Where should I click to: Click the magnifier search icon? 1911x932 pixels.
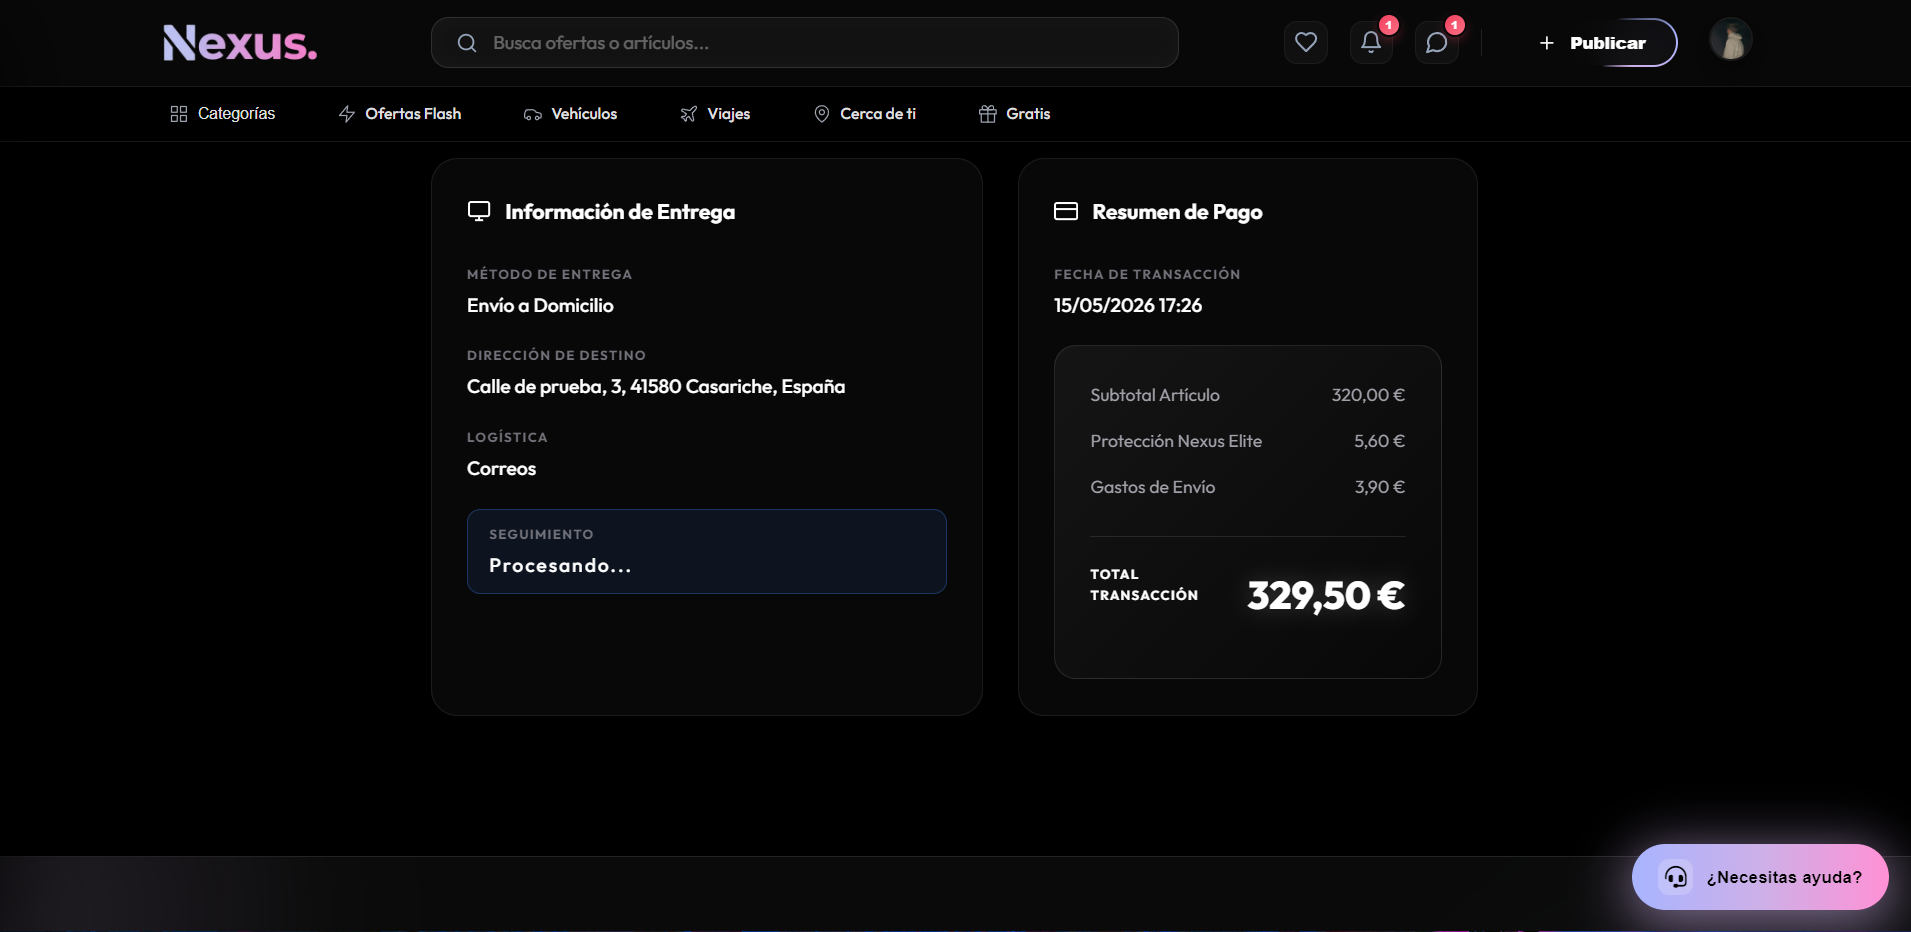[x=466, y=43]
